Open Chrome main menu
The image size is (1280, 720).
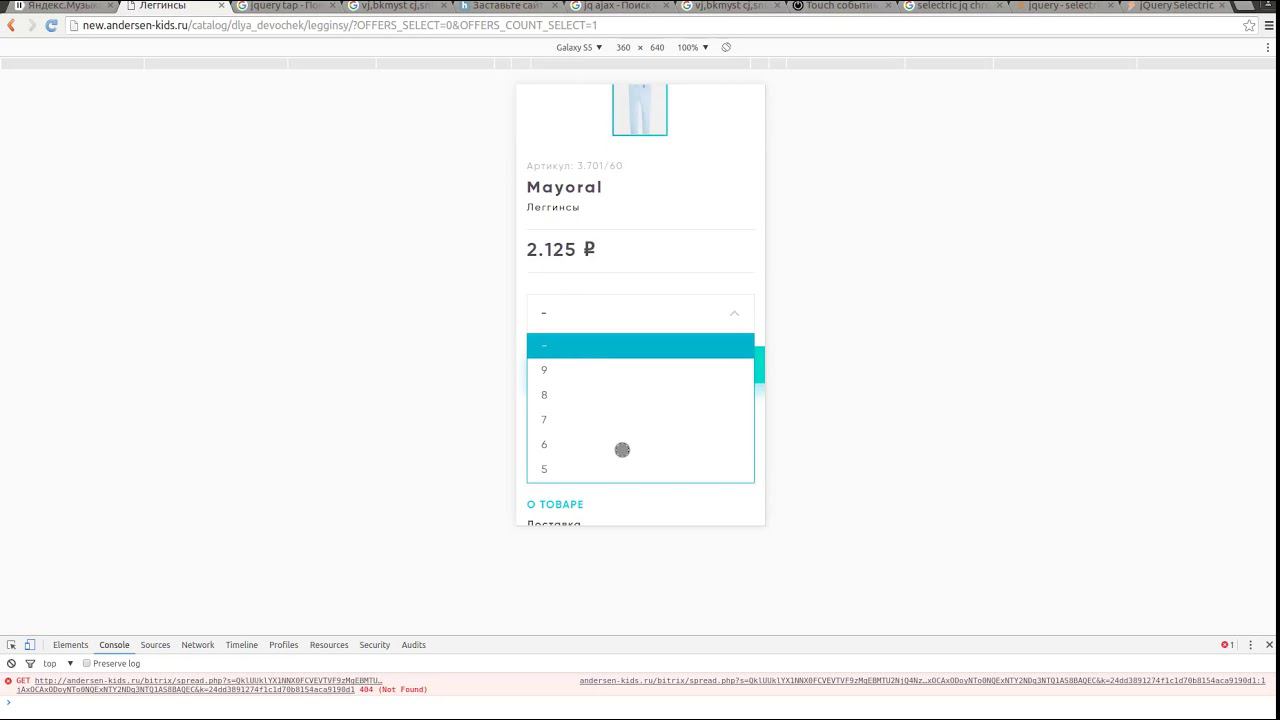[x=1269, y=25]
